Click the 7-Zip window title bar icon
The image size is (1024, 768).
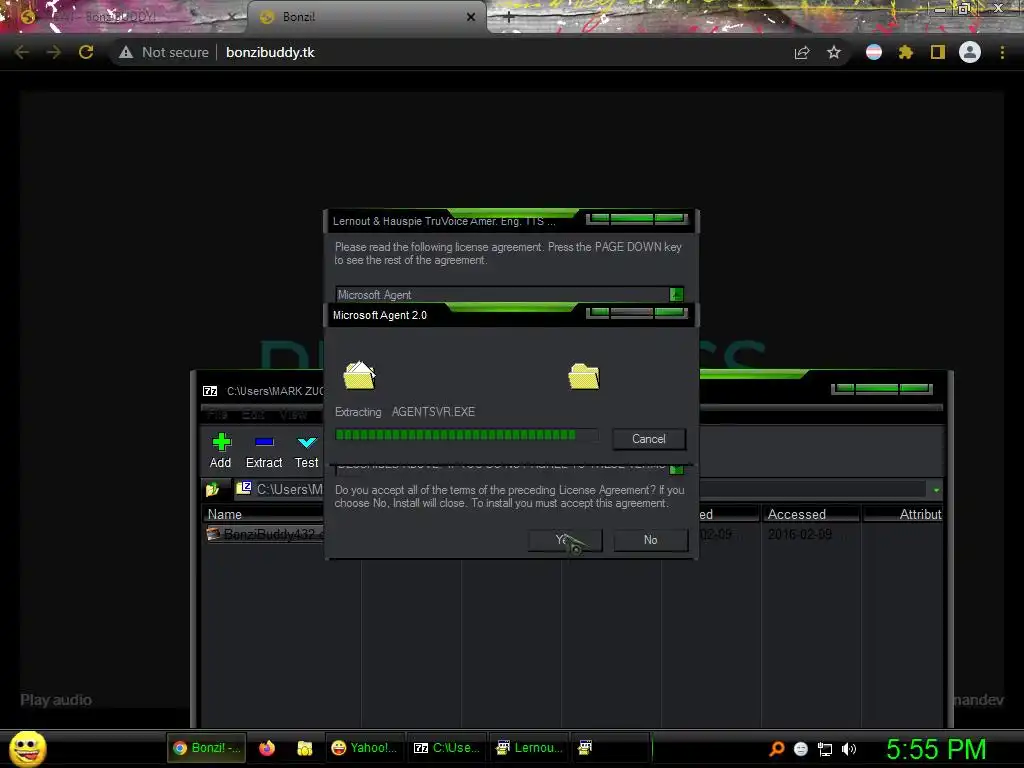210,391
